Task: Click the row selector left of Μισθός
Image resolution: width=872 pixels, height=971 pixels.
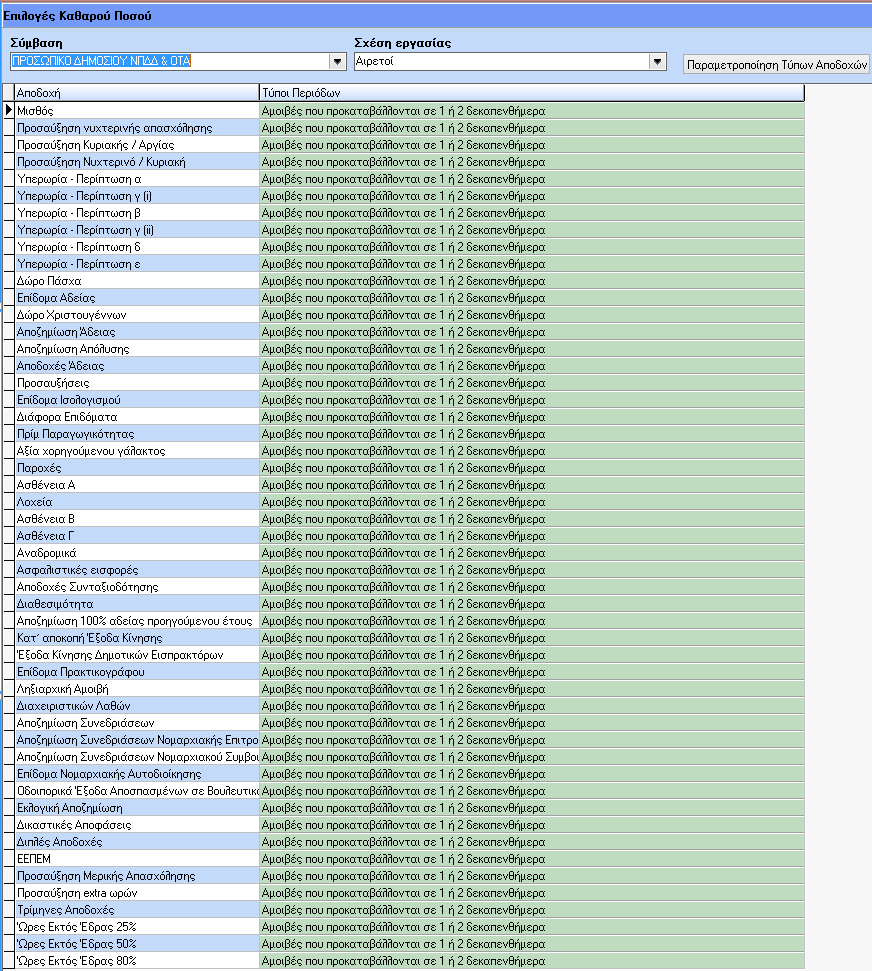Action: click(x=9, y=111)
